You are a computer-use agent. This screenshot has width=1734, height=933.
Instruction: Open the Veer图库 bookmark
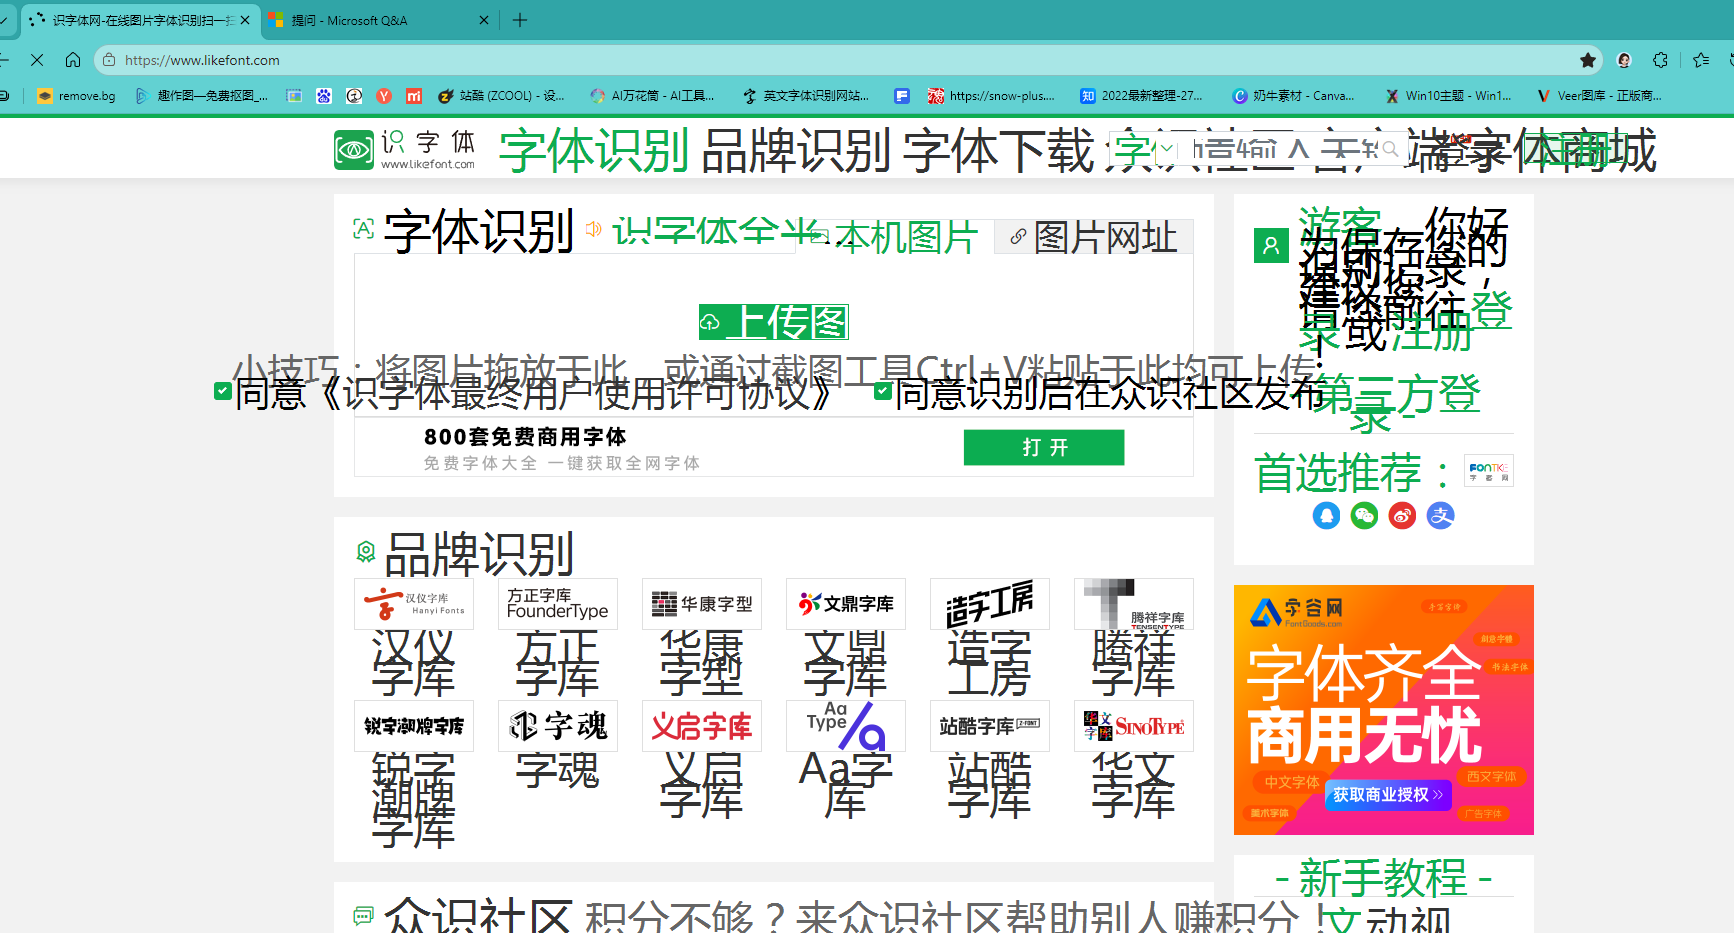pos(1599,96)
